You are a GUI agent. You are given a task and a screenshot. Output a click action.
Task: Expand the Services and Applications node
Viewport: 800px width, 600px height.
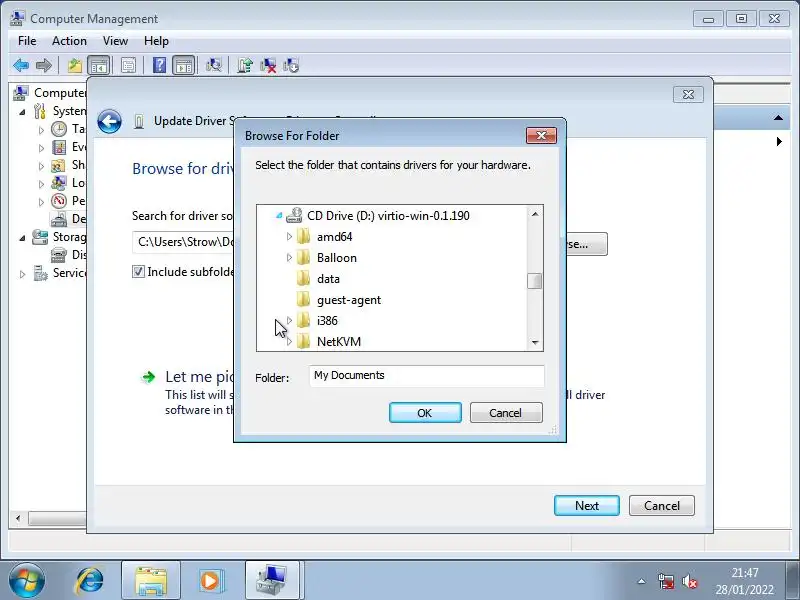(x=22, y=274)
